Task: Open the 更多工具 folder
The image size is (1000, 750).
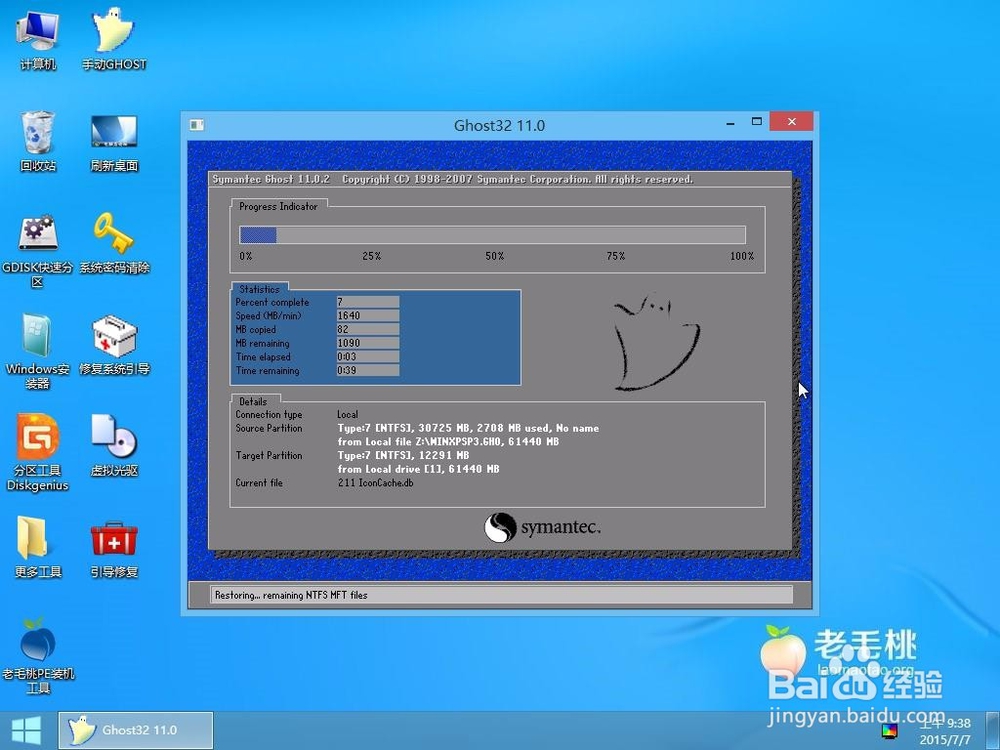Action: pos(38,547)
